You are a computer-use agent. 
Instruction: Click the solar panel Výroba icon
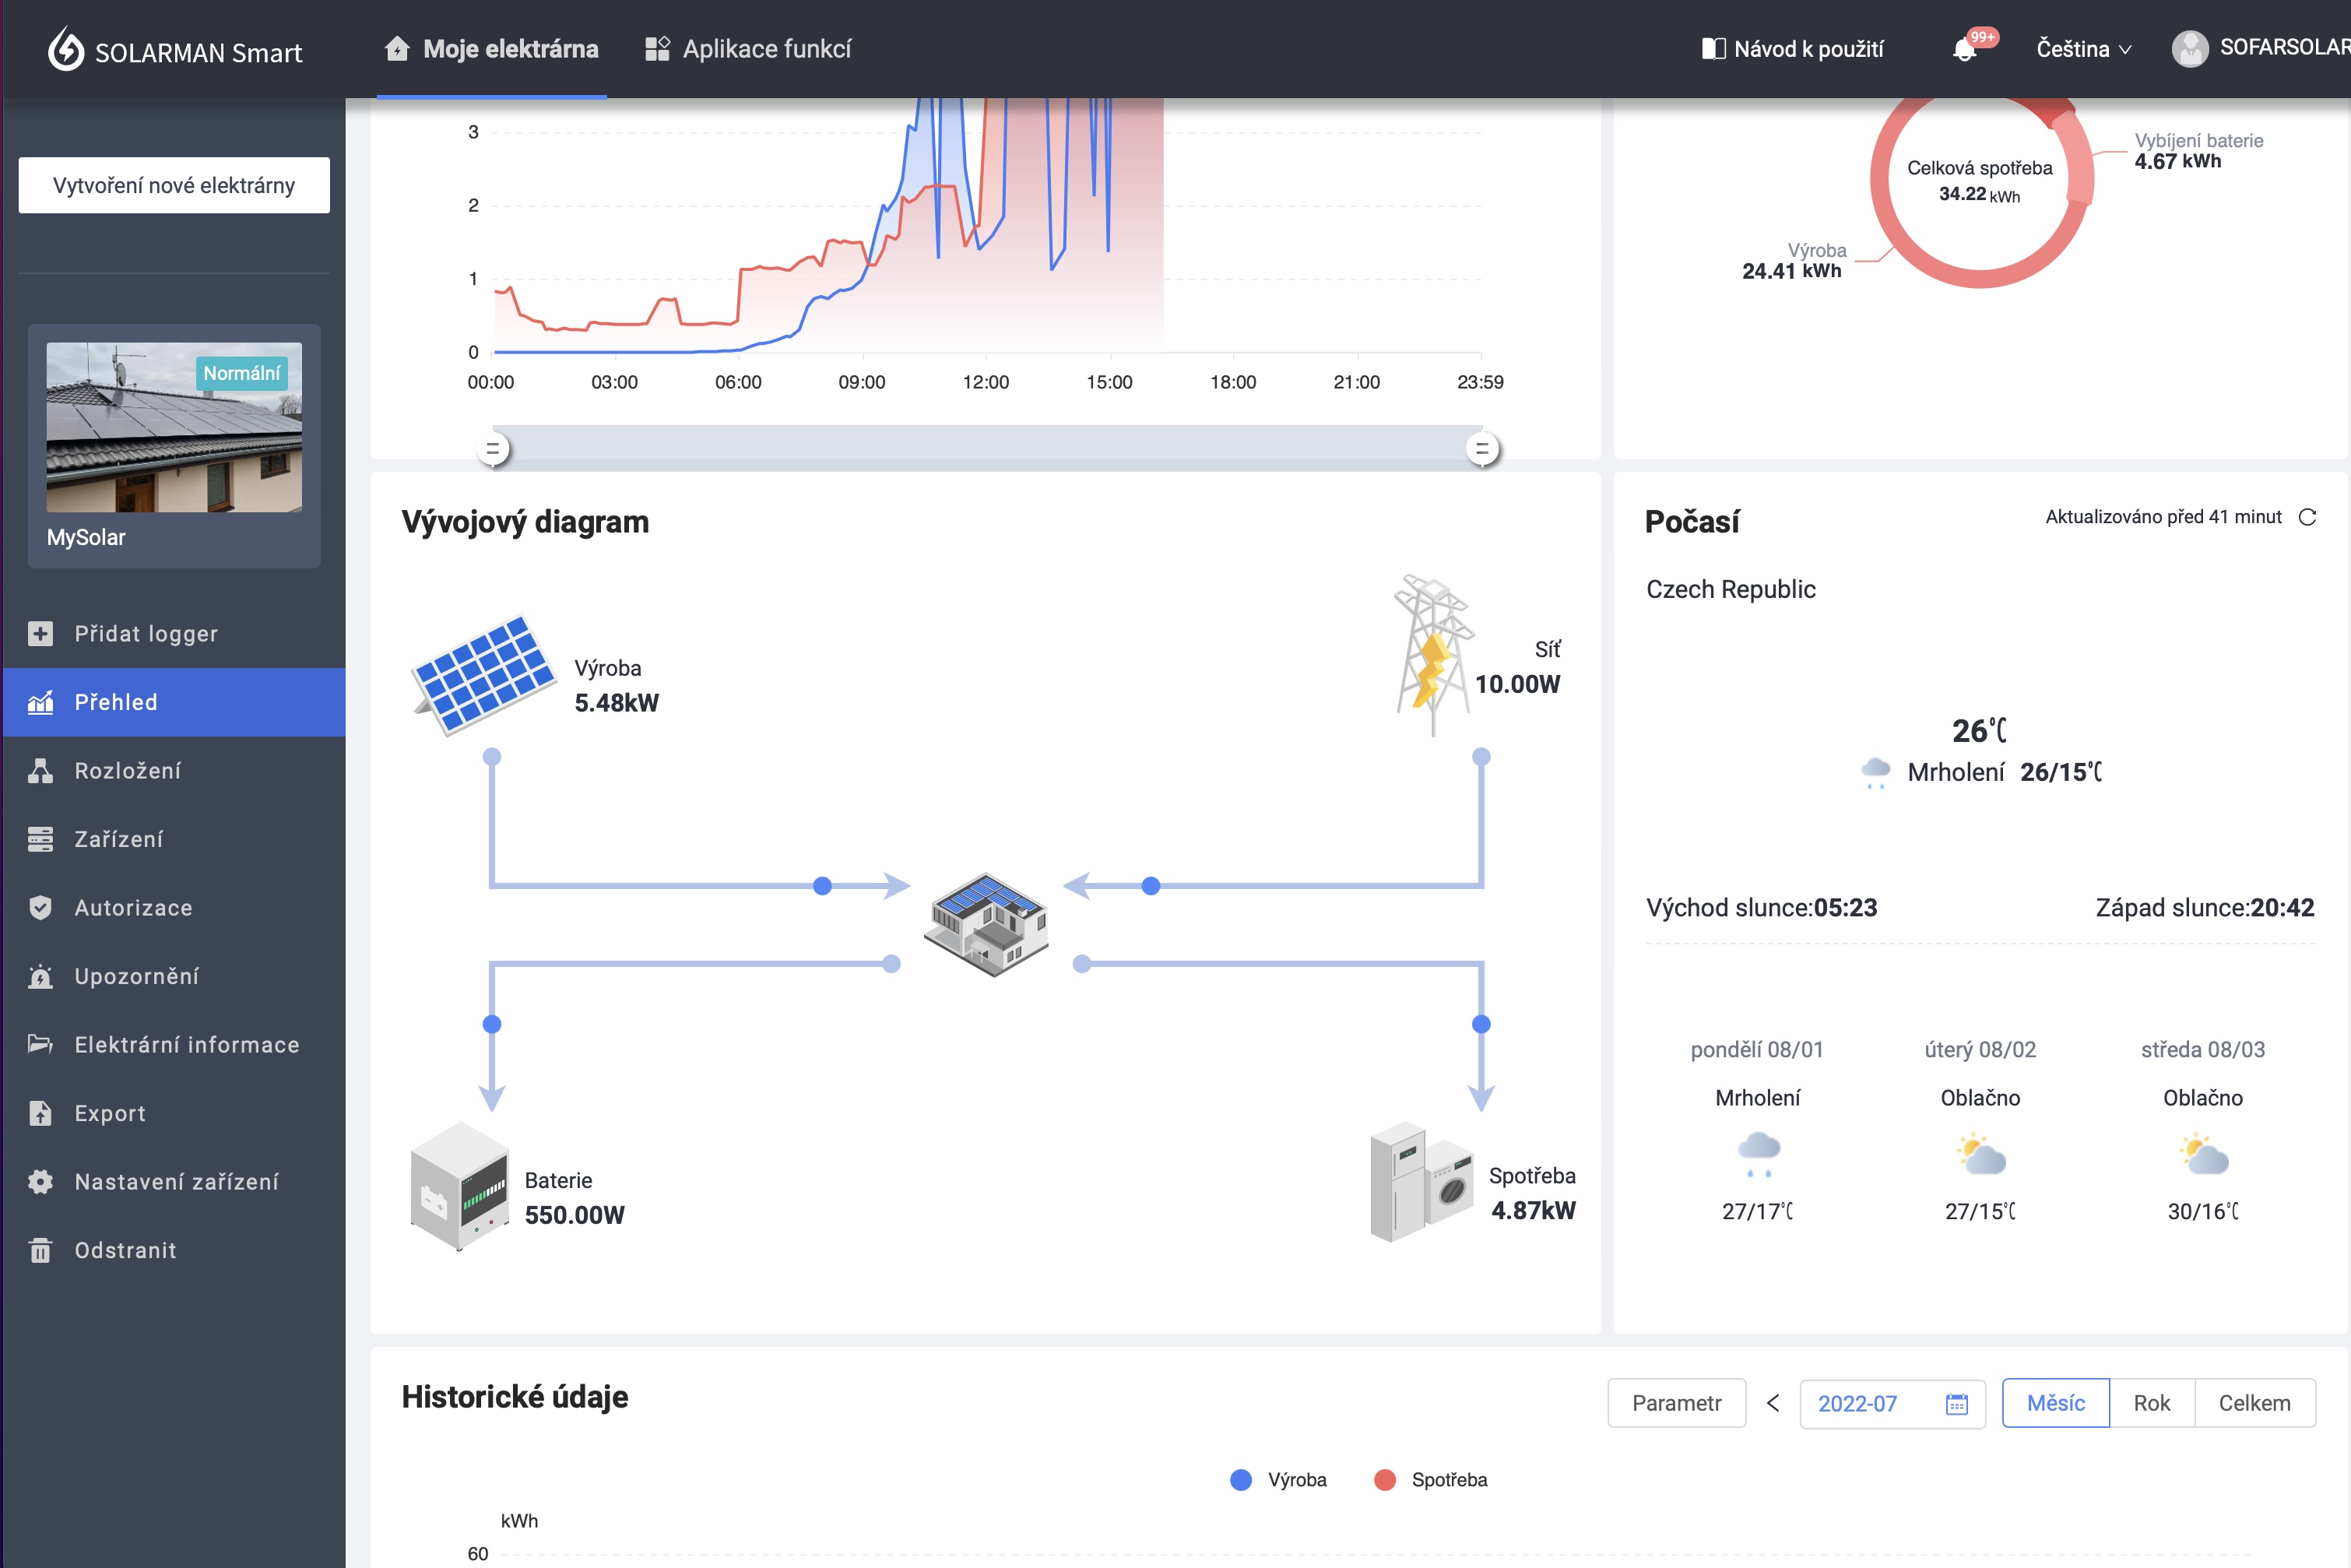click(484, 674)
